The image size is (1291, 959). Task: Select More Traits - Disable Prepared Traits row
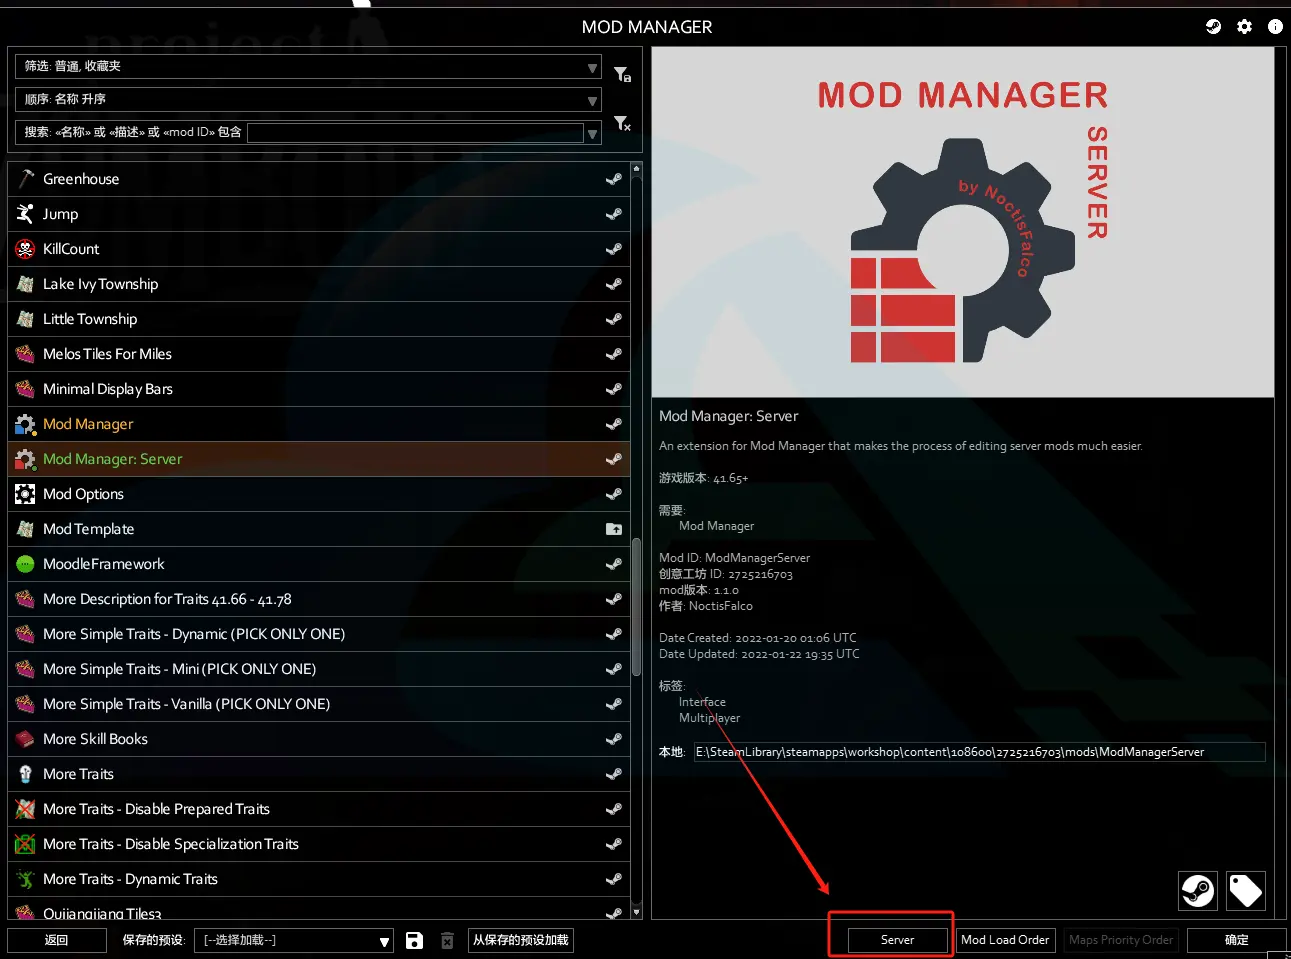tap(319, 809)
